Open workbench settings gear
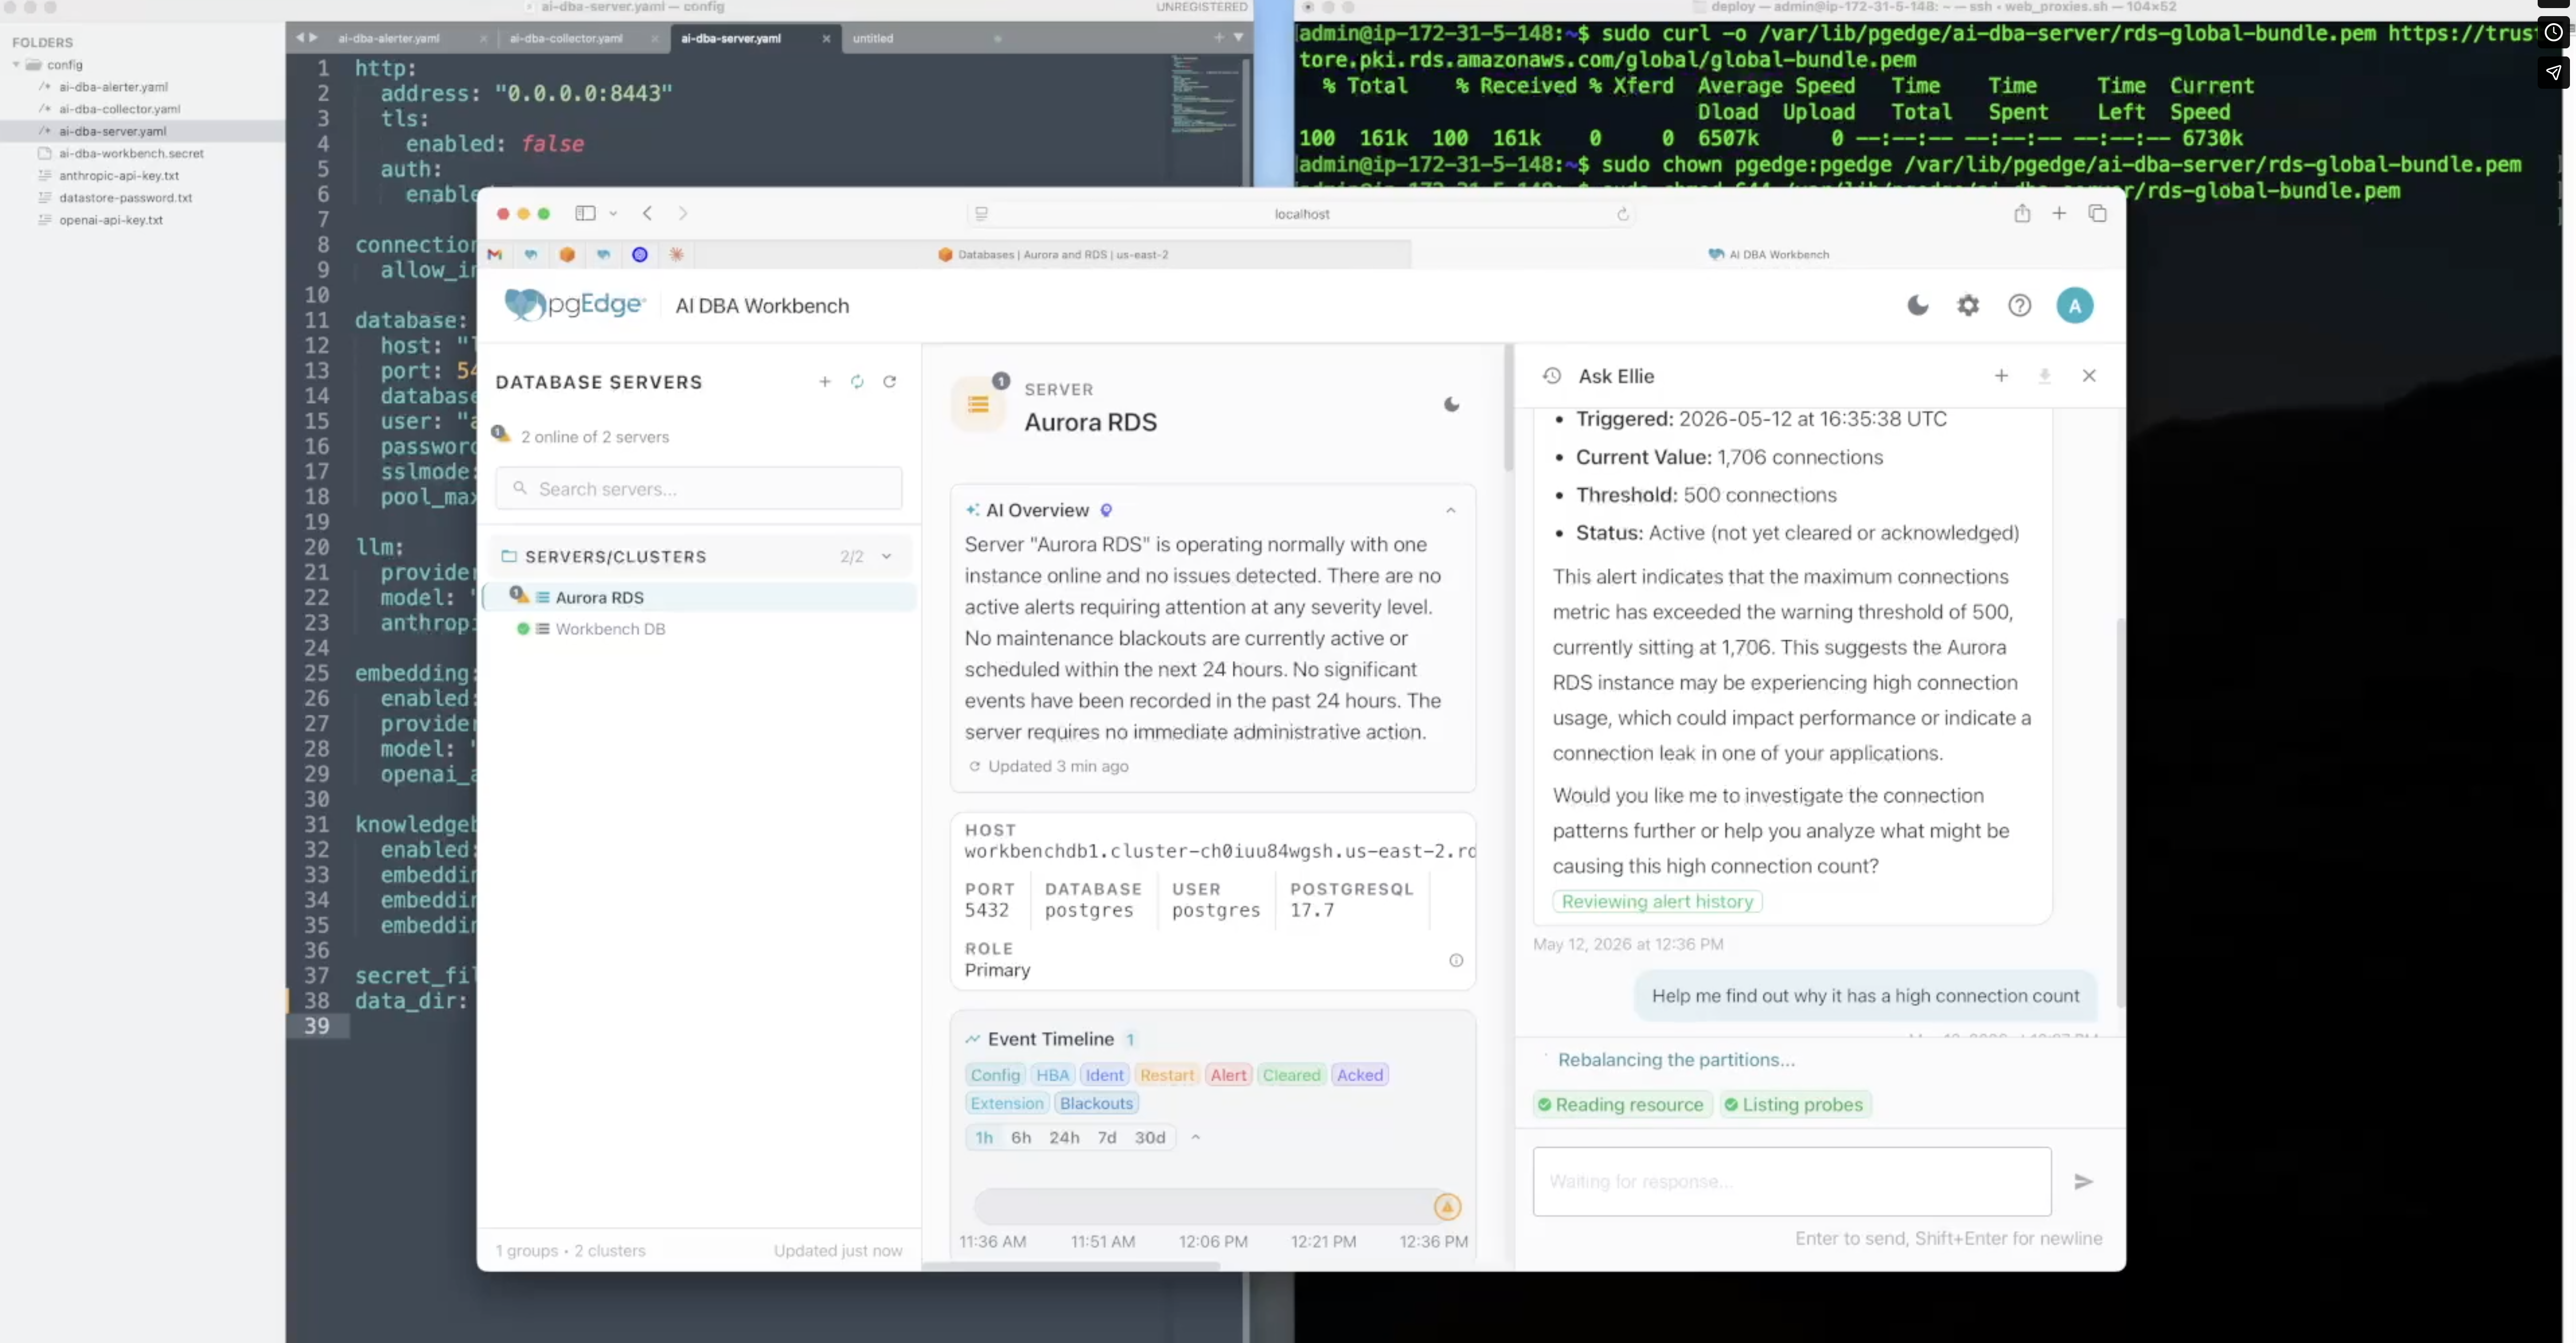Image resolution: width=2576 pixels, height=1343 pixels. (x=1968, y=306)
